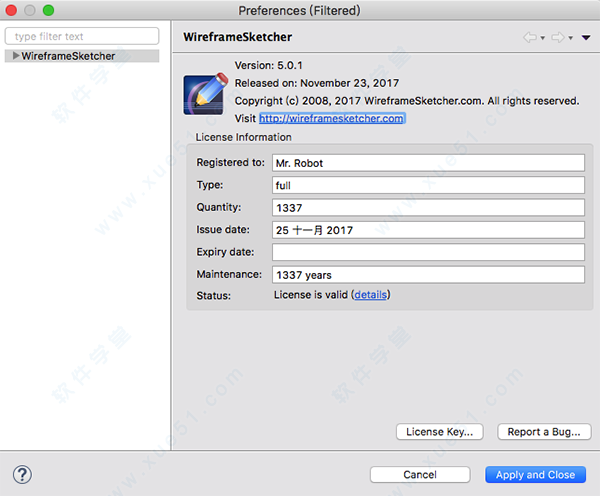Click the empty Expiry date field
600x496 pixels.
(428, 252)
